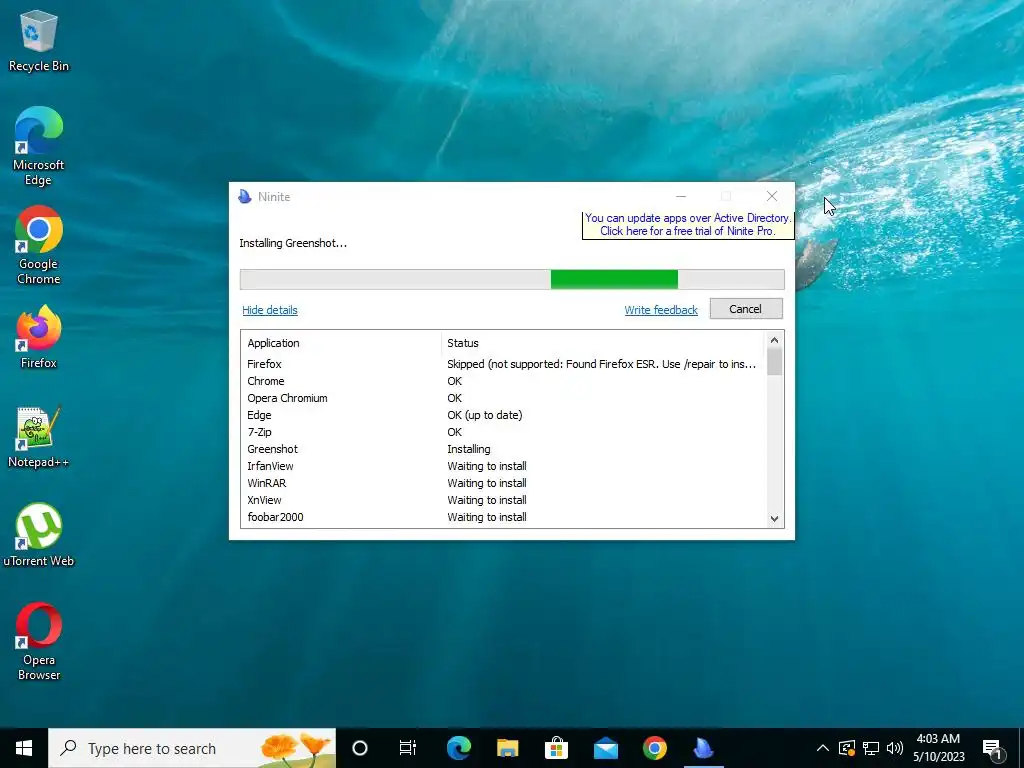Select the 7-Zip row

503,432
